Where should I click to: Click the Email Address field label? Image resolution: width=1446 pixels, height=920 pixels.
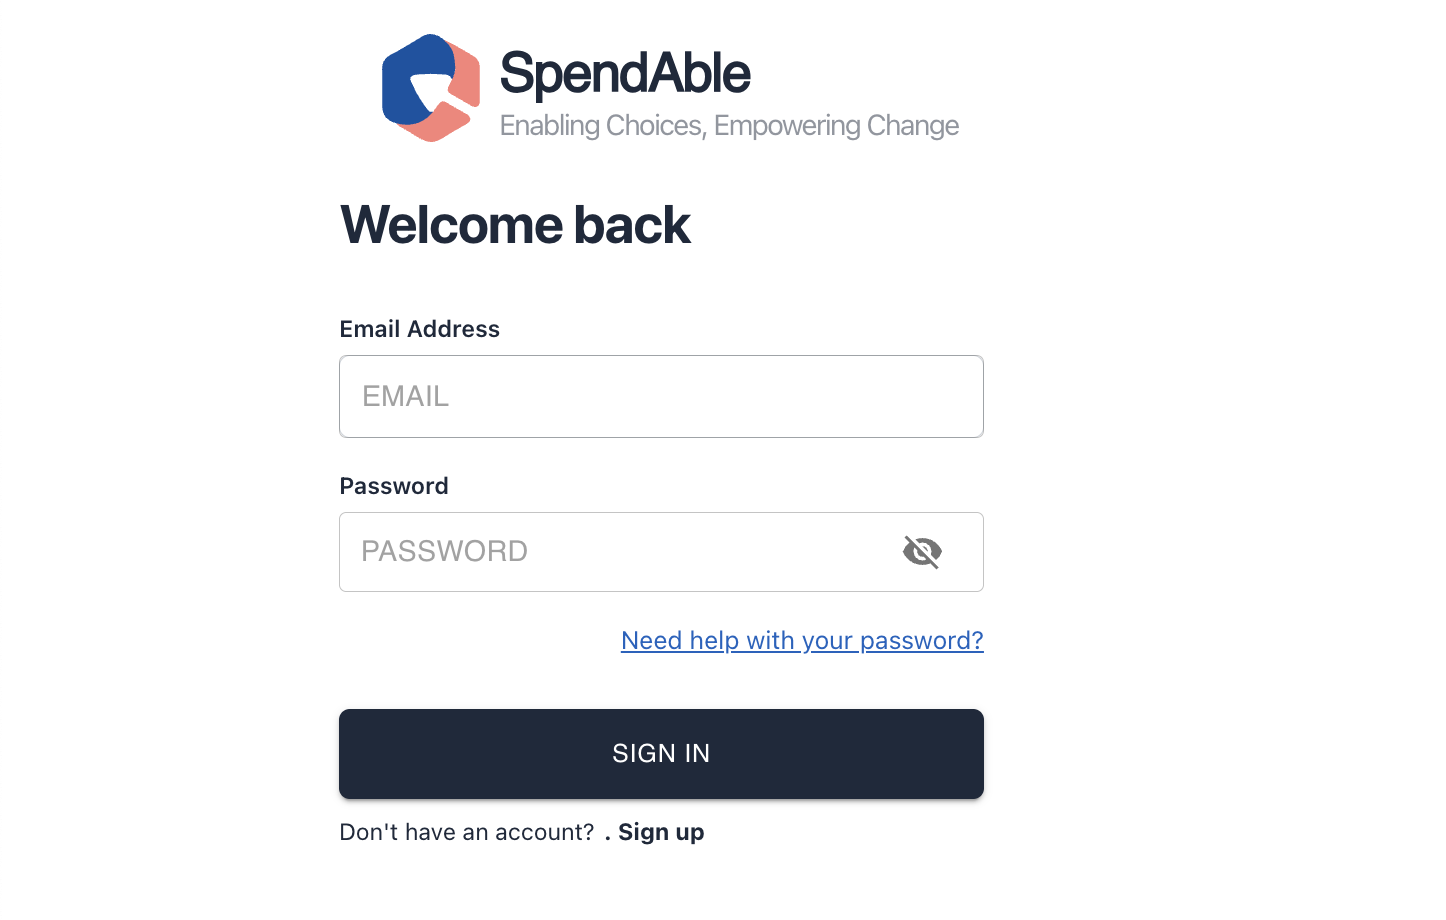[419, 329]
